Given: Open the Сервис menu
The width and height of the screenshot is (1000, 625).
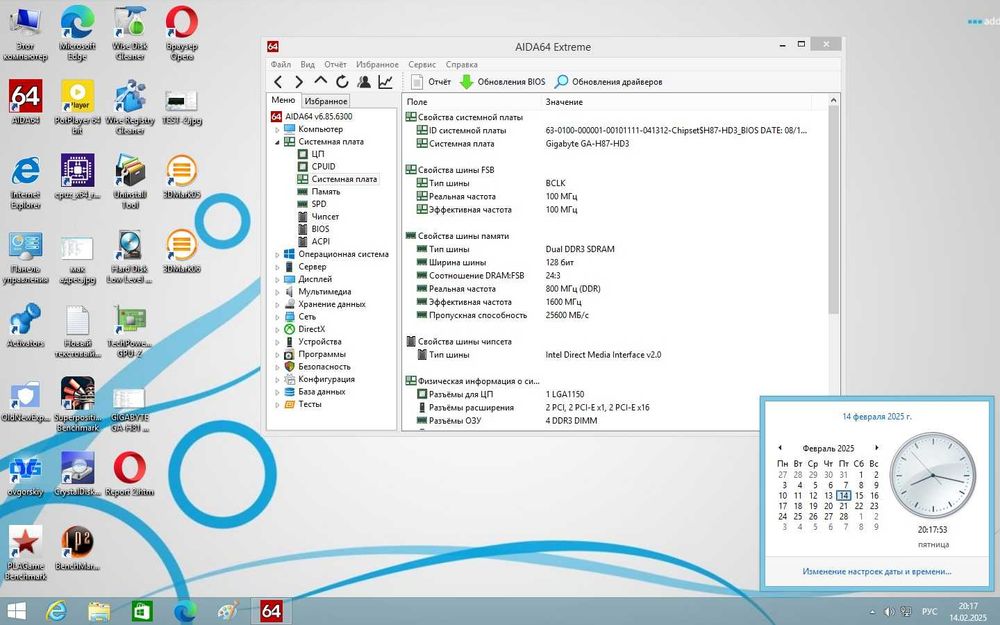Looking at the screenshot, I should pyautogui.click(x=422, y=64).
